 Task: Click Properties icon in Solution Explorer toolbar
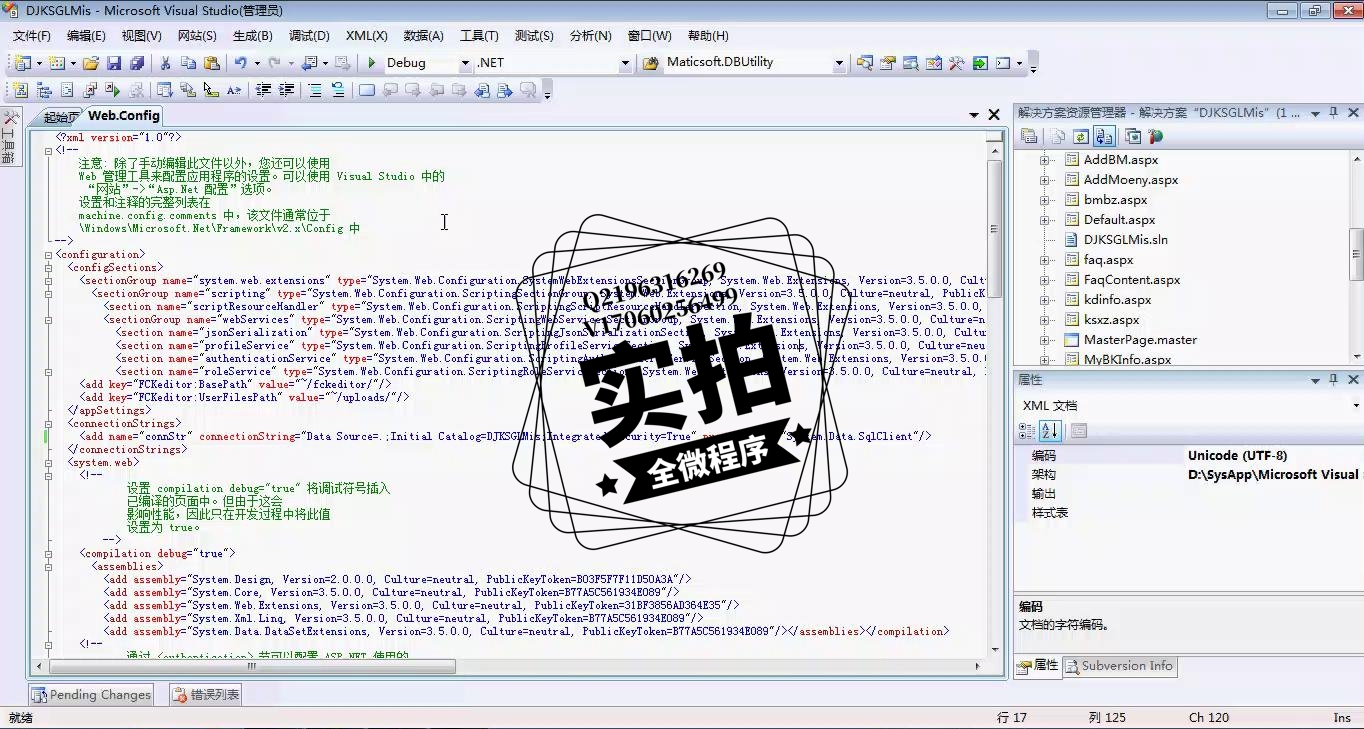tap(1028, 136)
